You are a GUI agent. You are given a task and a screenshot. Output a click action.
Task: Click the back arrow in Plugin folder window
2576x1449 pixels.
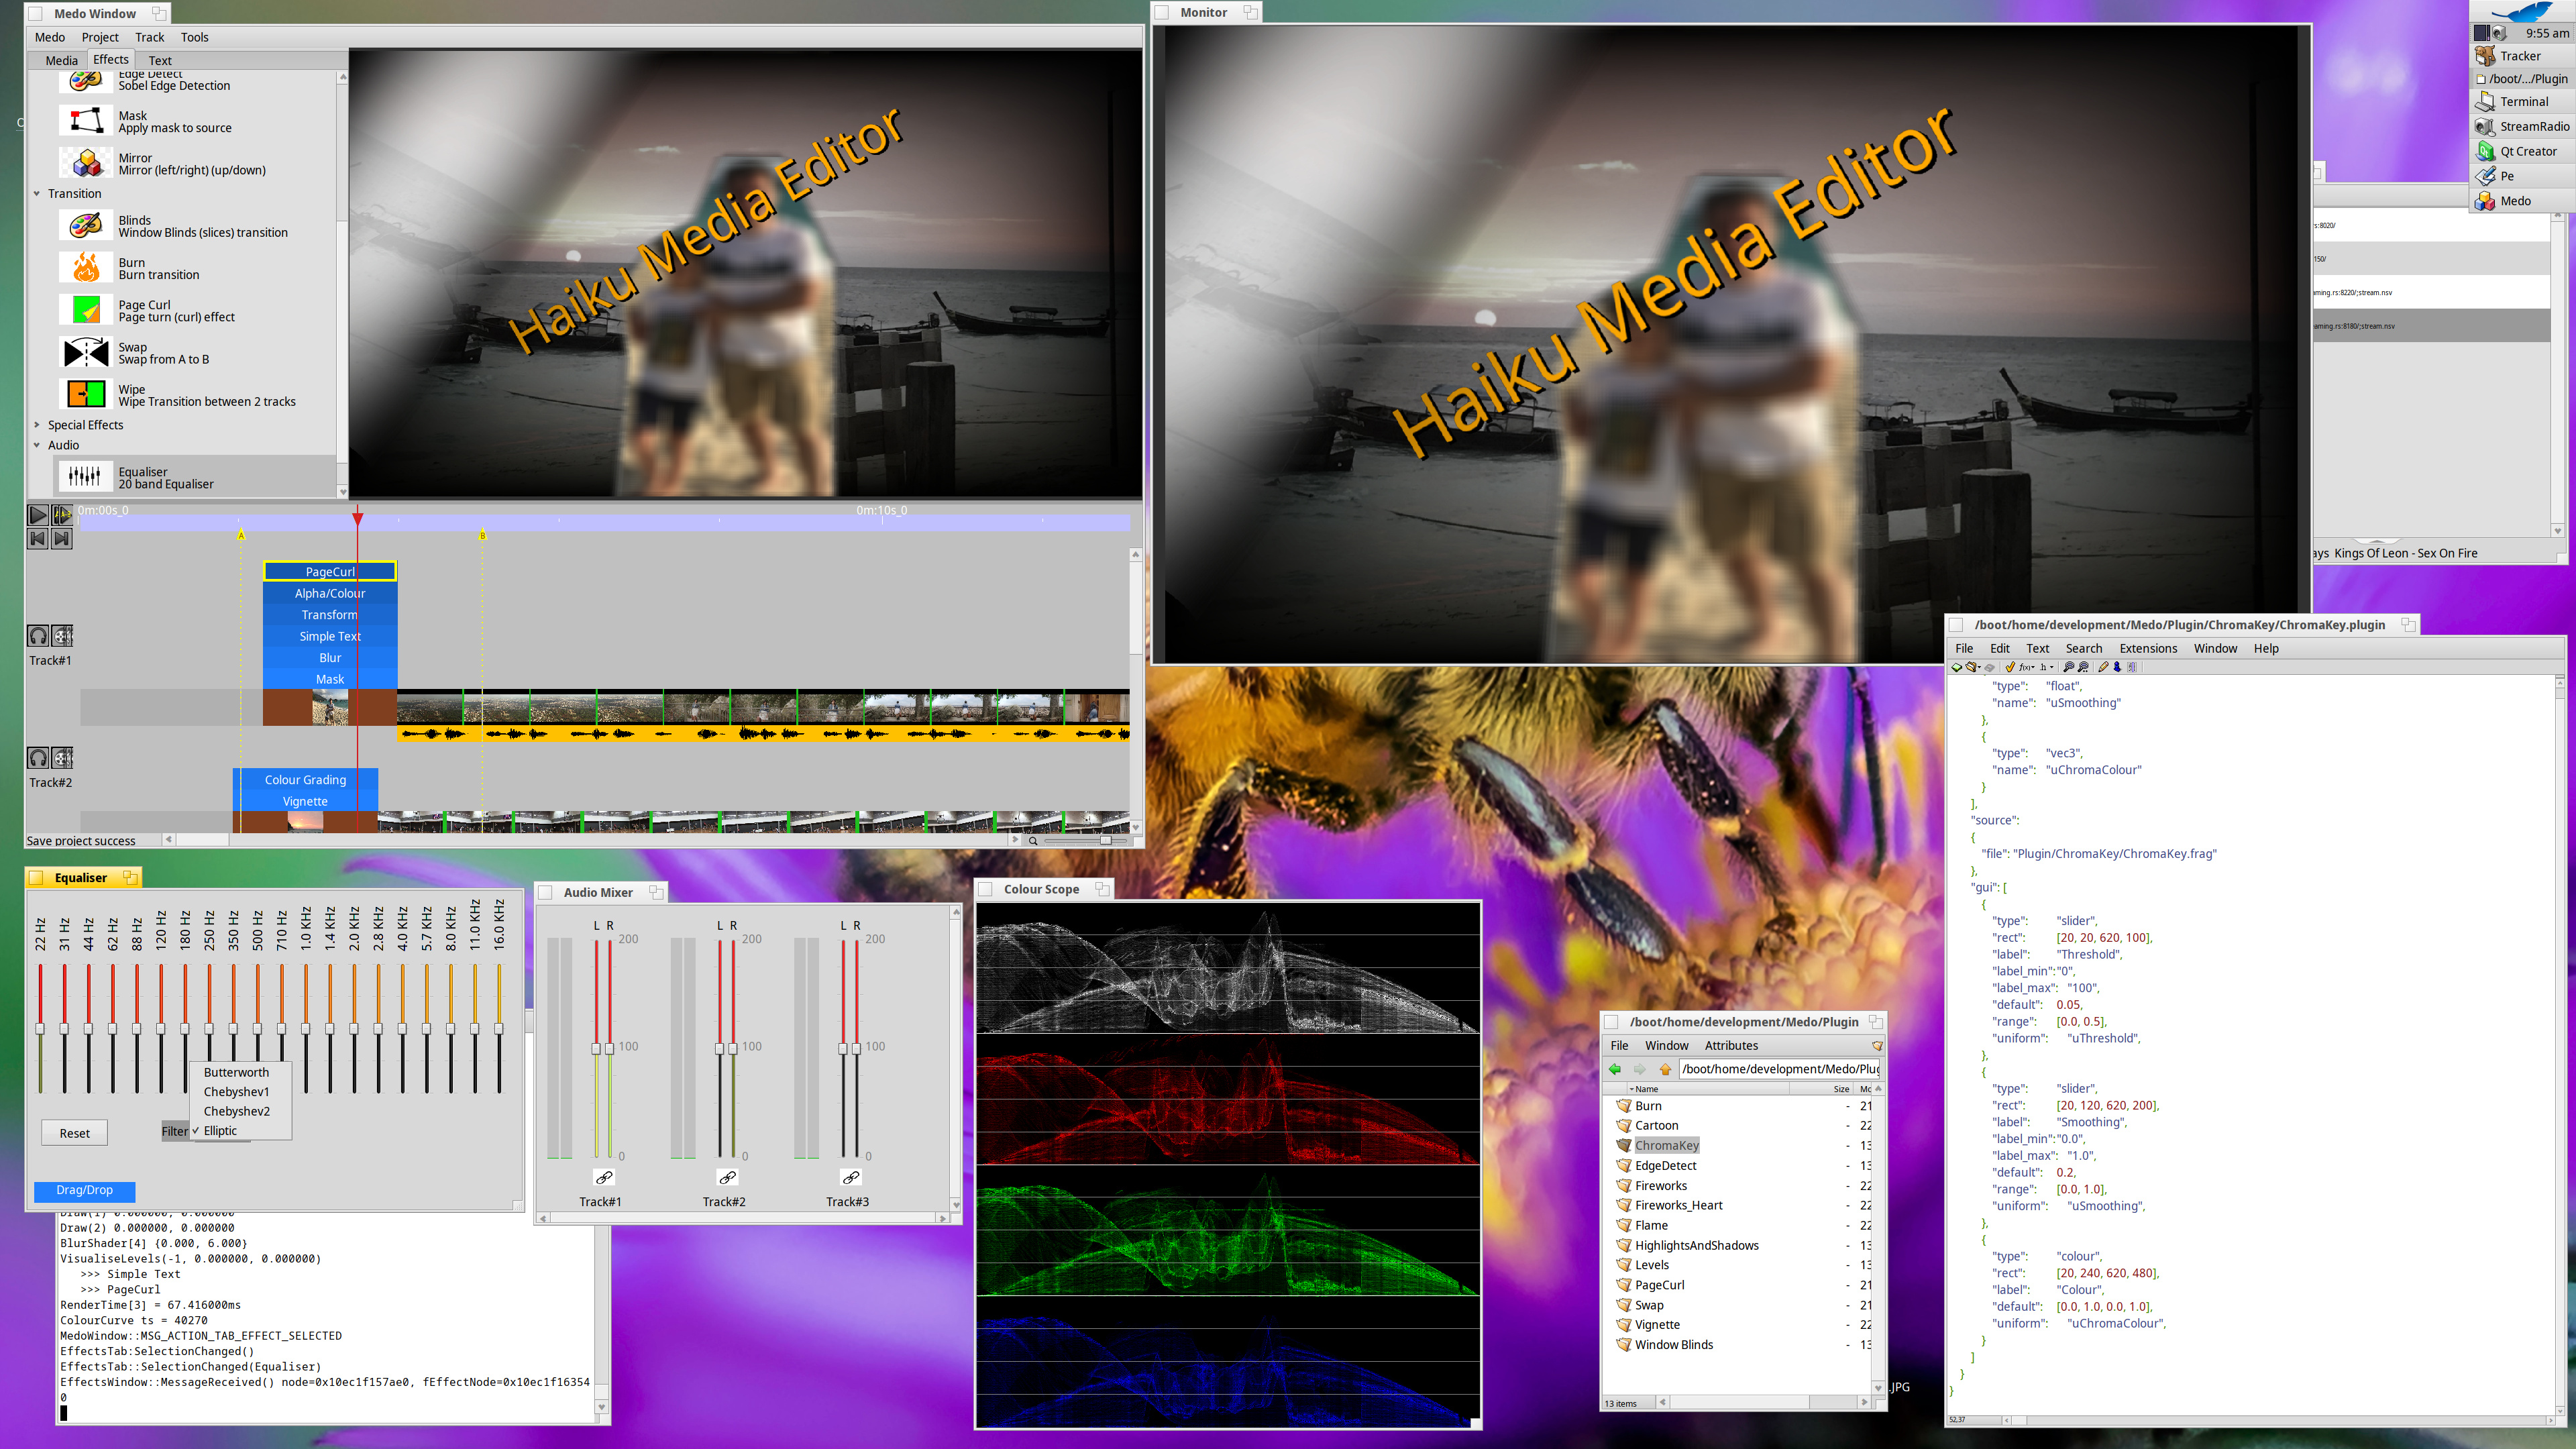pos(1614,1068)
